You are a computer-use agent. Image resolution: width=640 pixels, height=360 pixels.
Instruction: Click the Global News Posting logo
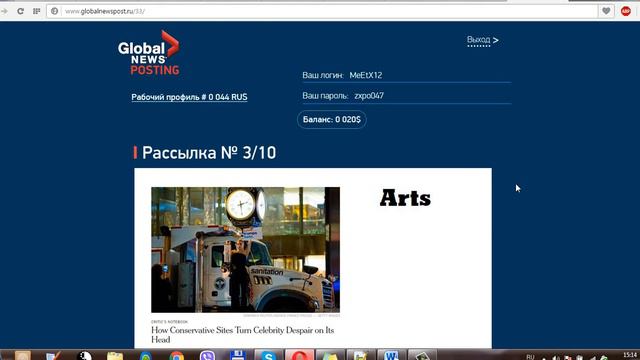[x=149, y=53]
